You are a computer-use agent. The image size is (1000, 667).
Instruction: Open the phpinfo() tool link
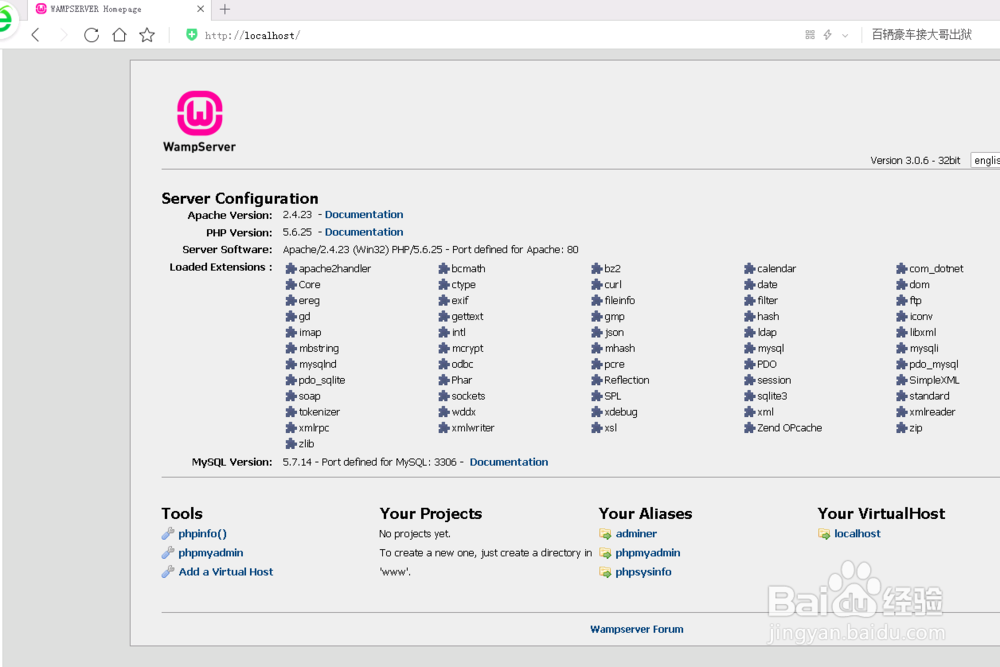202,534
